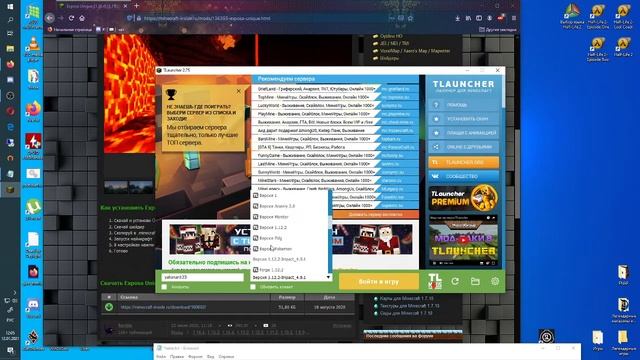Reload the page in Firefox
This screenshot has height=360, width=640.
pyautogui.click(x=71, y=18)
